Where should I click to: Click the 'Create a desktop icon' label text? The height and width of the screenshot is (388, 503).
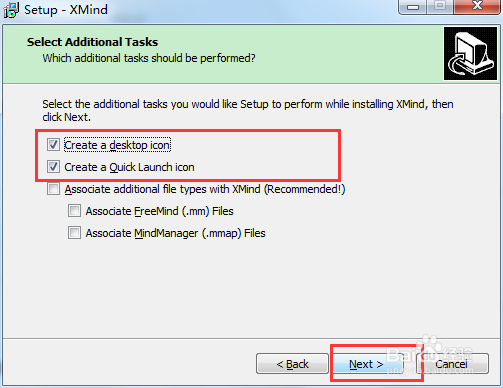[117, 145]
